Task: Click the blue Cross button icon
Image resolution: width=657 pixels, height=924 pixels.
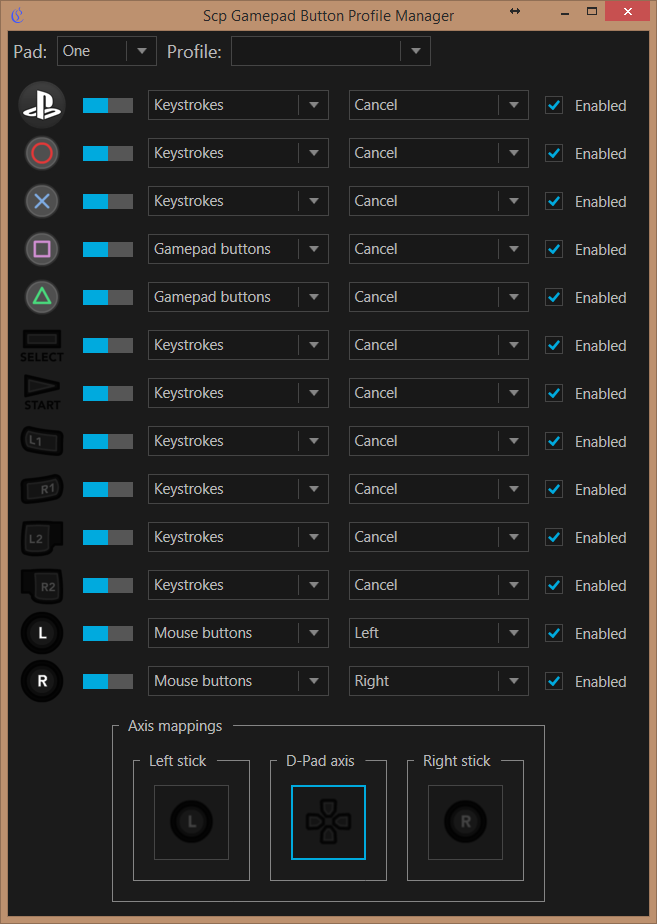Action: (x=42, y=201)
